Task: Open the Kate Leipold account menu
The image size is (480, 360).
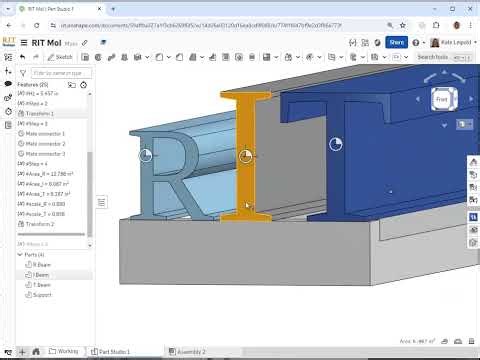Action: point(453,42)
